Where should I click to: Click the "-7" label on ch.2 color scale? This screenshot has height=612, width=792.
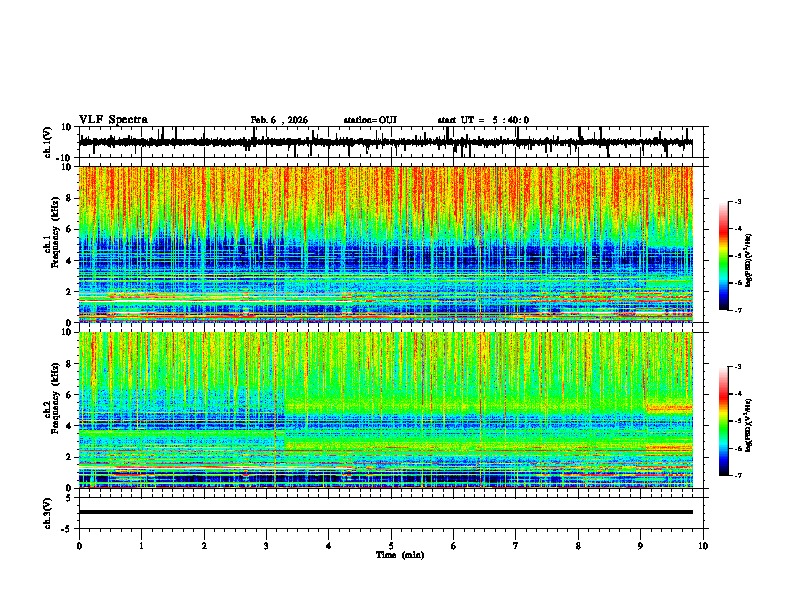[737, 475]
